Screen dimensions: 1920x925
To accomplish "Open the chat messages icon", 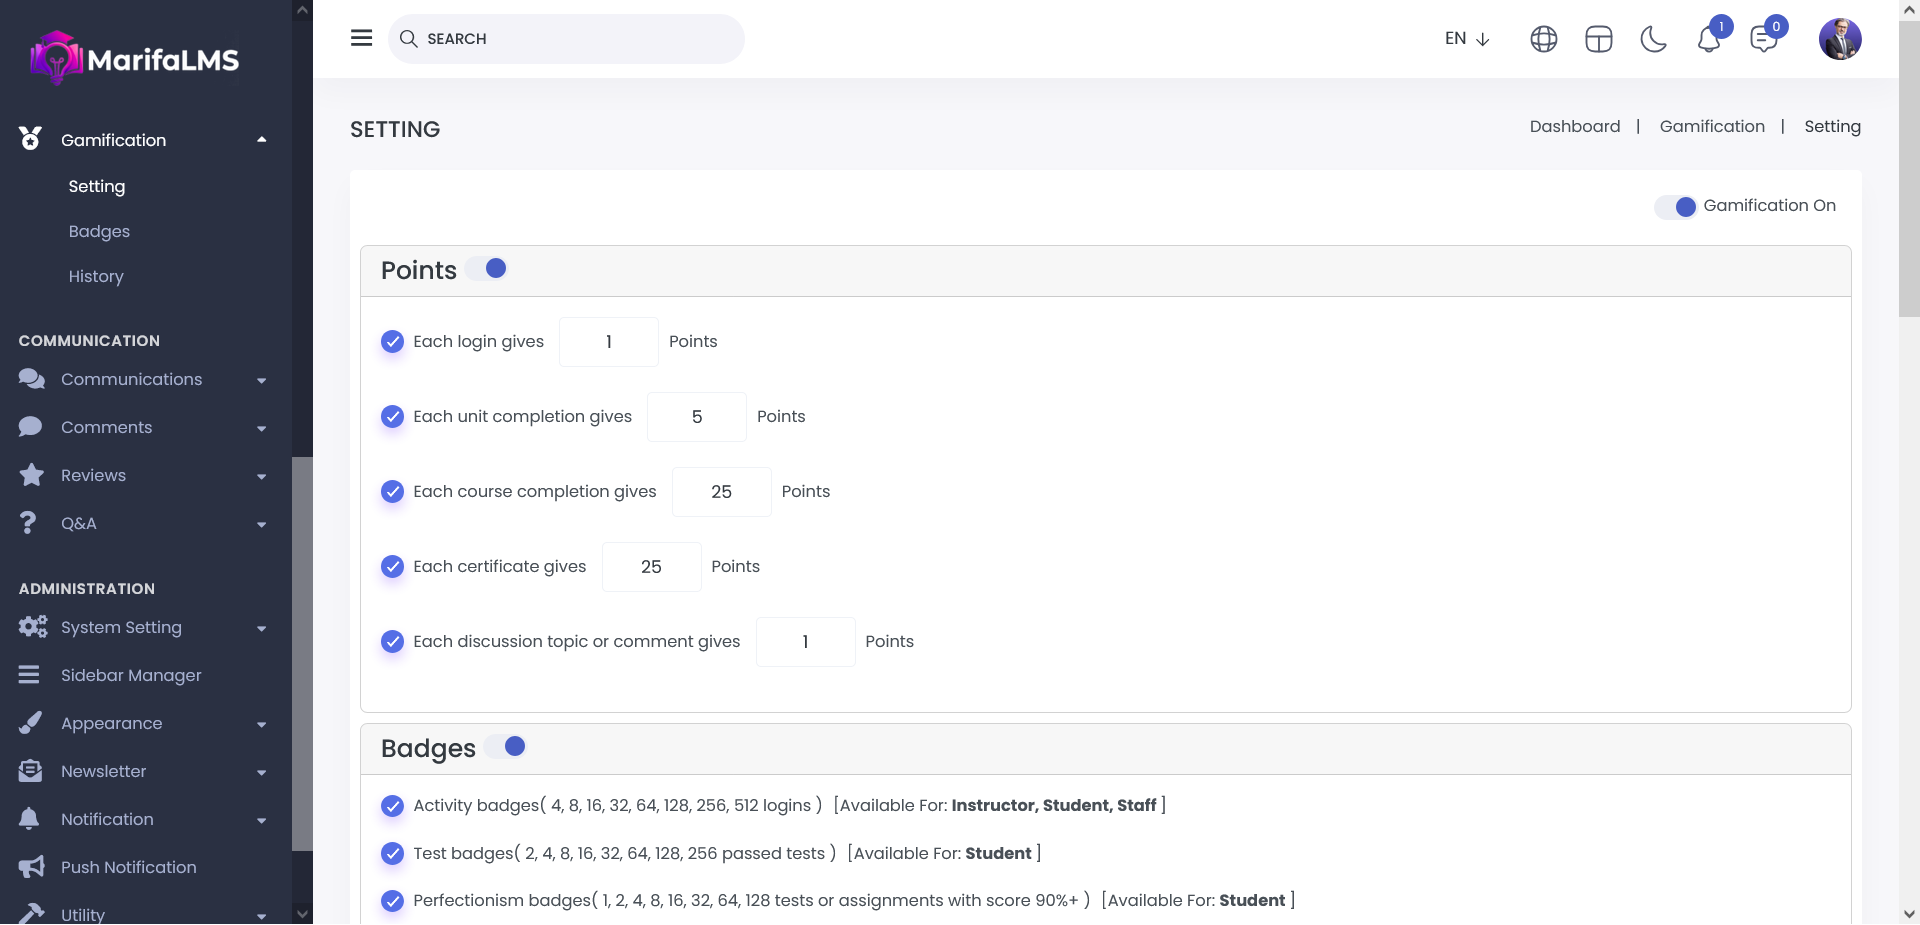I will pos(1763,39).
